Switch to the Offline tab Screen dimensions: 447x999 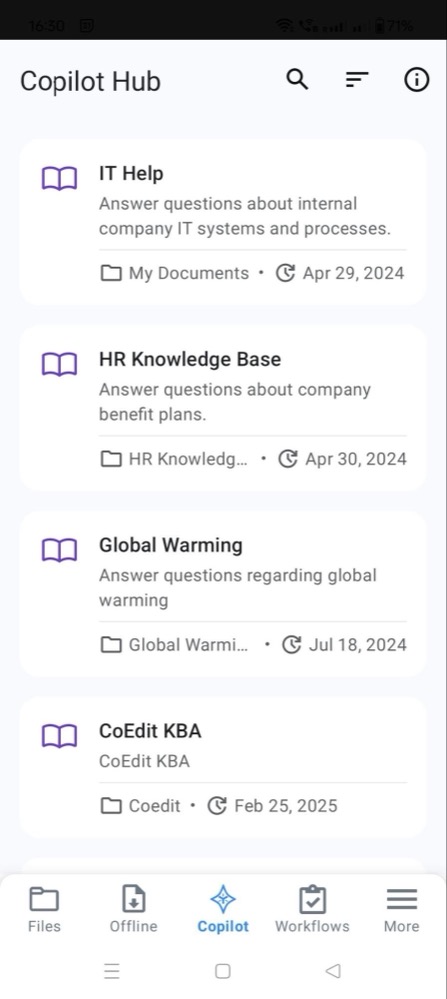(133, 910)
